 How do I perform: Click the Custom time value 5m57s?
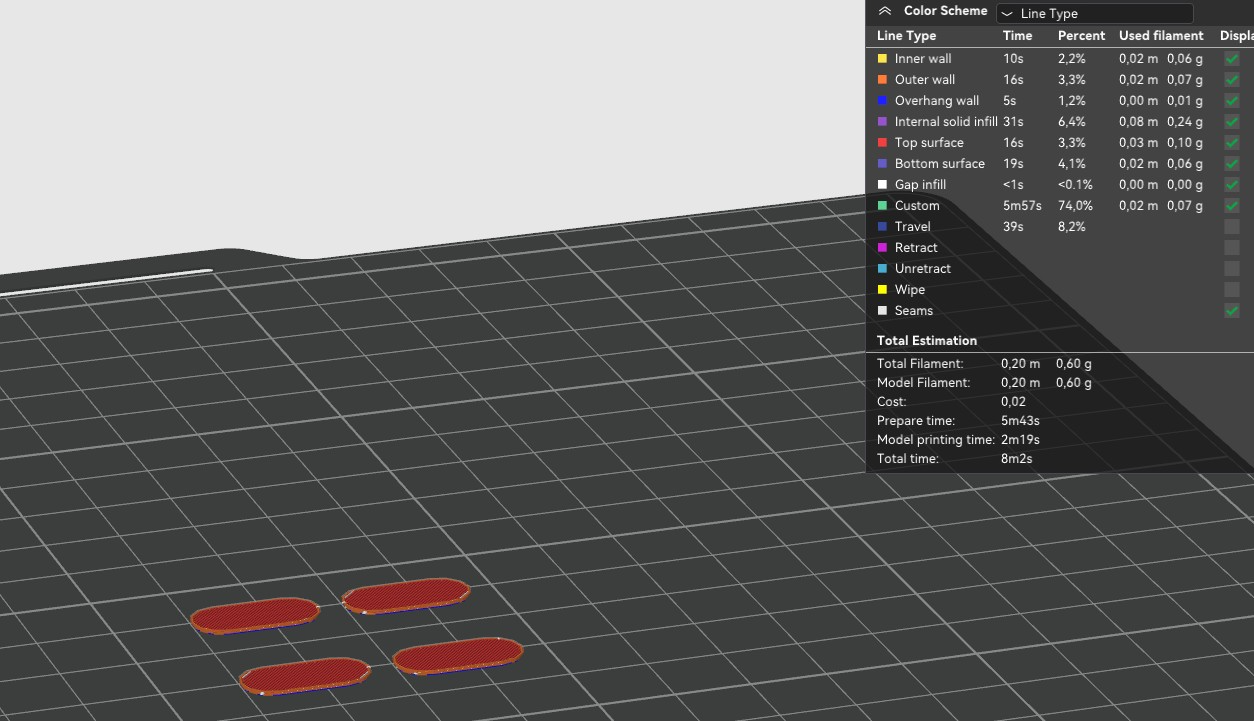coord(1022,206)
